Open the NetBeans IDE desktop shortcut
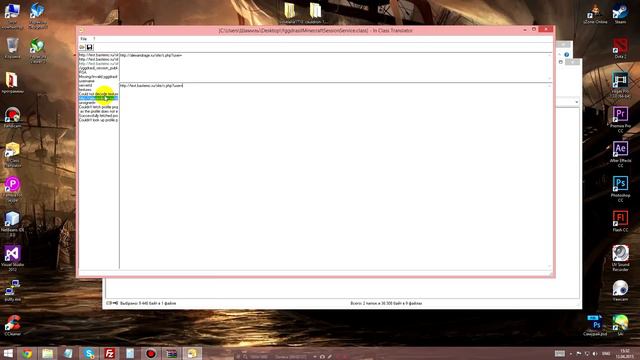 click(x=12, y=224)
